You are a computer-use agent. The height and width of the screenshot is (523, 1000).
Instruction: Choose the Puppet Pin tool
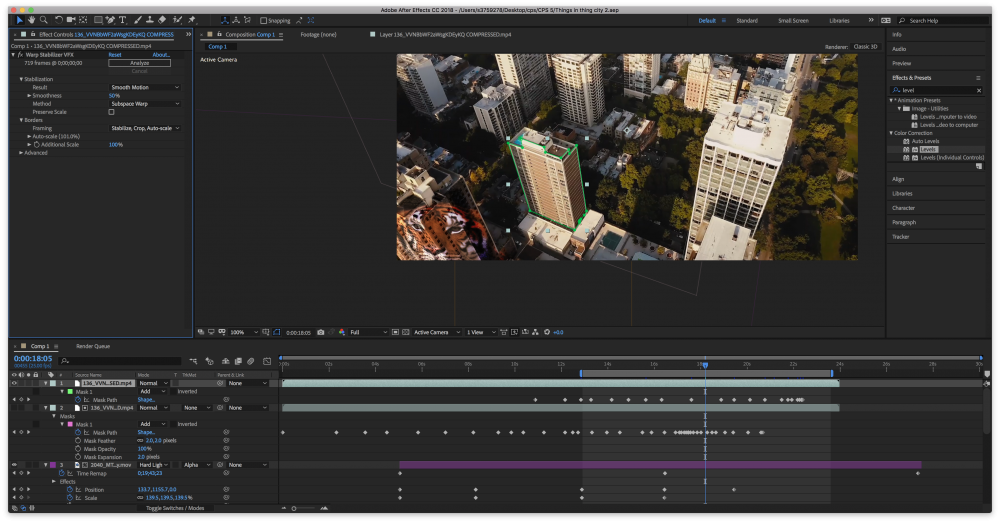coord(191,20)
